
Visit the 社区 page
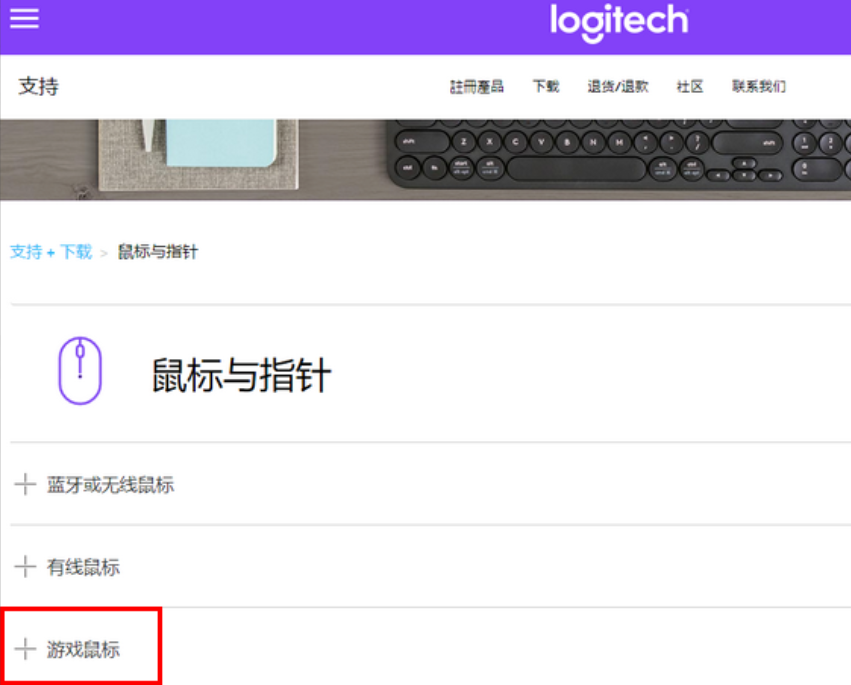coord(690,87)
